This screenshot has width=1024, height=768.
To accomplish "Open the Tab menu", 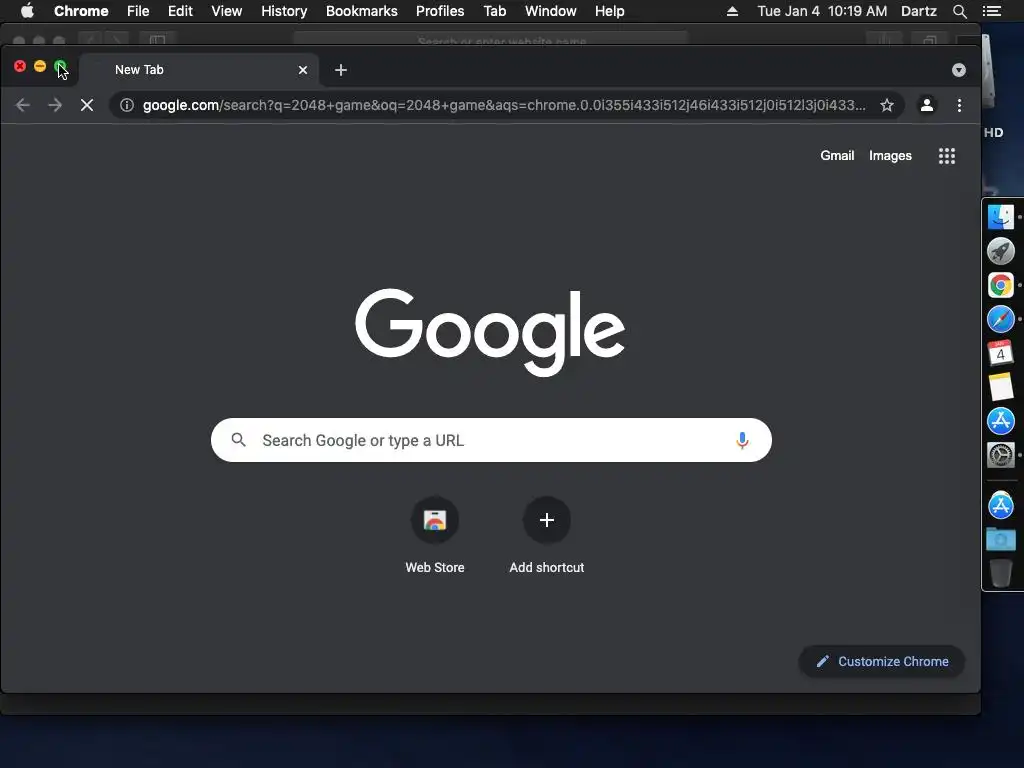I will tap(494, 11).
